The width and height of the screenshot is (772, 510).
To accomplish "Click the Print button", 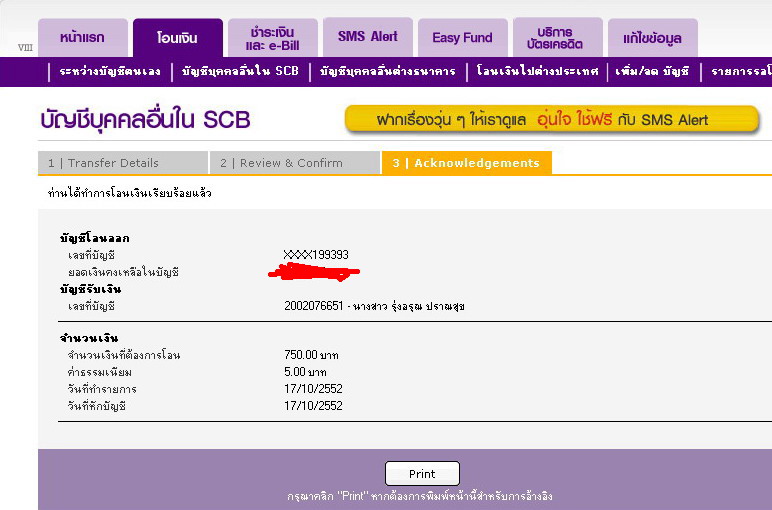I will tap(422, 474).
